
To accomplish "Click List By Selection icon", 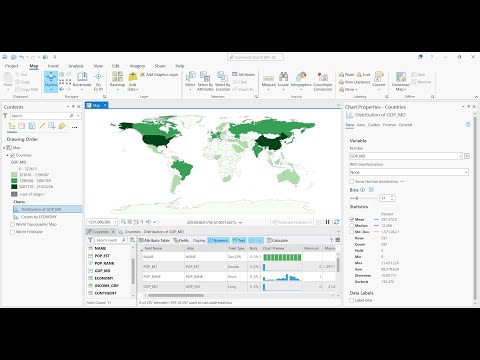I will click(x=32, y=126).
